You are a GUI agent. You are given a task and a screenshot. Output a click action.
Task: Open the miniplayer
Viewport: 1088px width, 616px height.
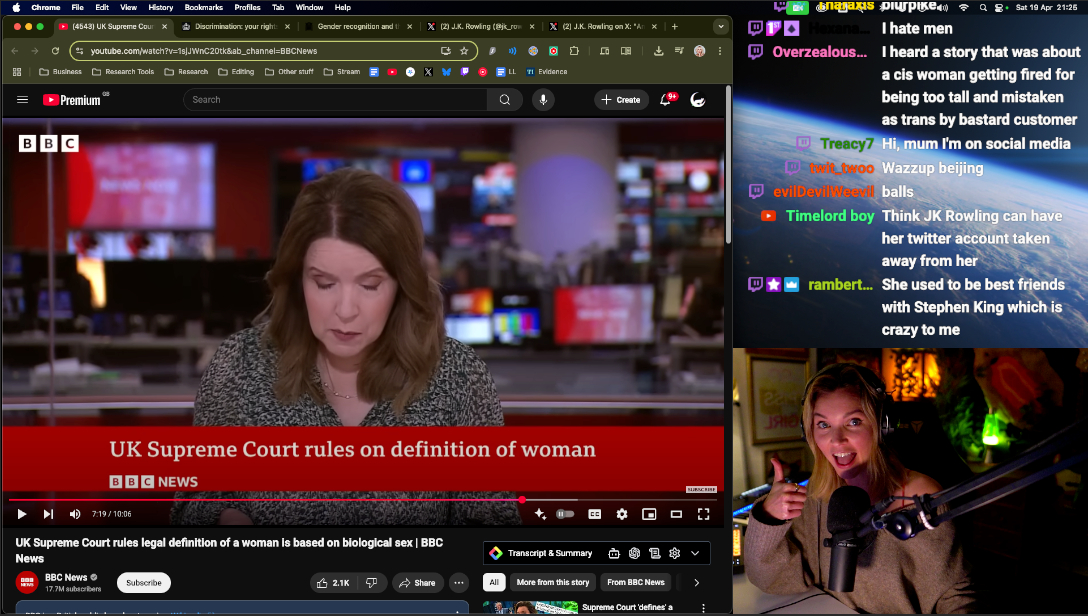point(649,514)
